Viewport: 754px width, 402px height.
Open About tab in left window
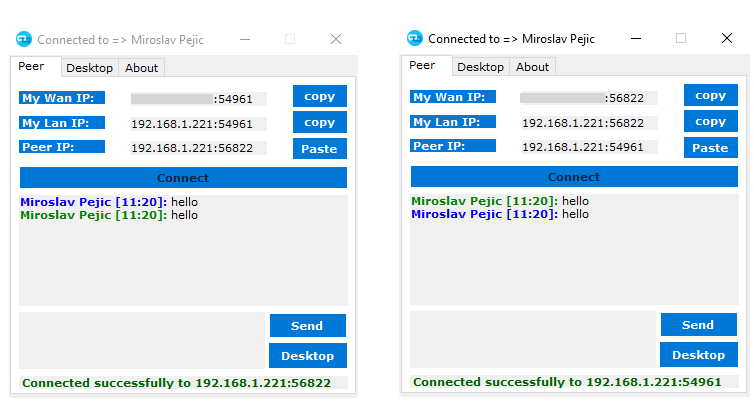[141, 68]
